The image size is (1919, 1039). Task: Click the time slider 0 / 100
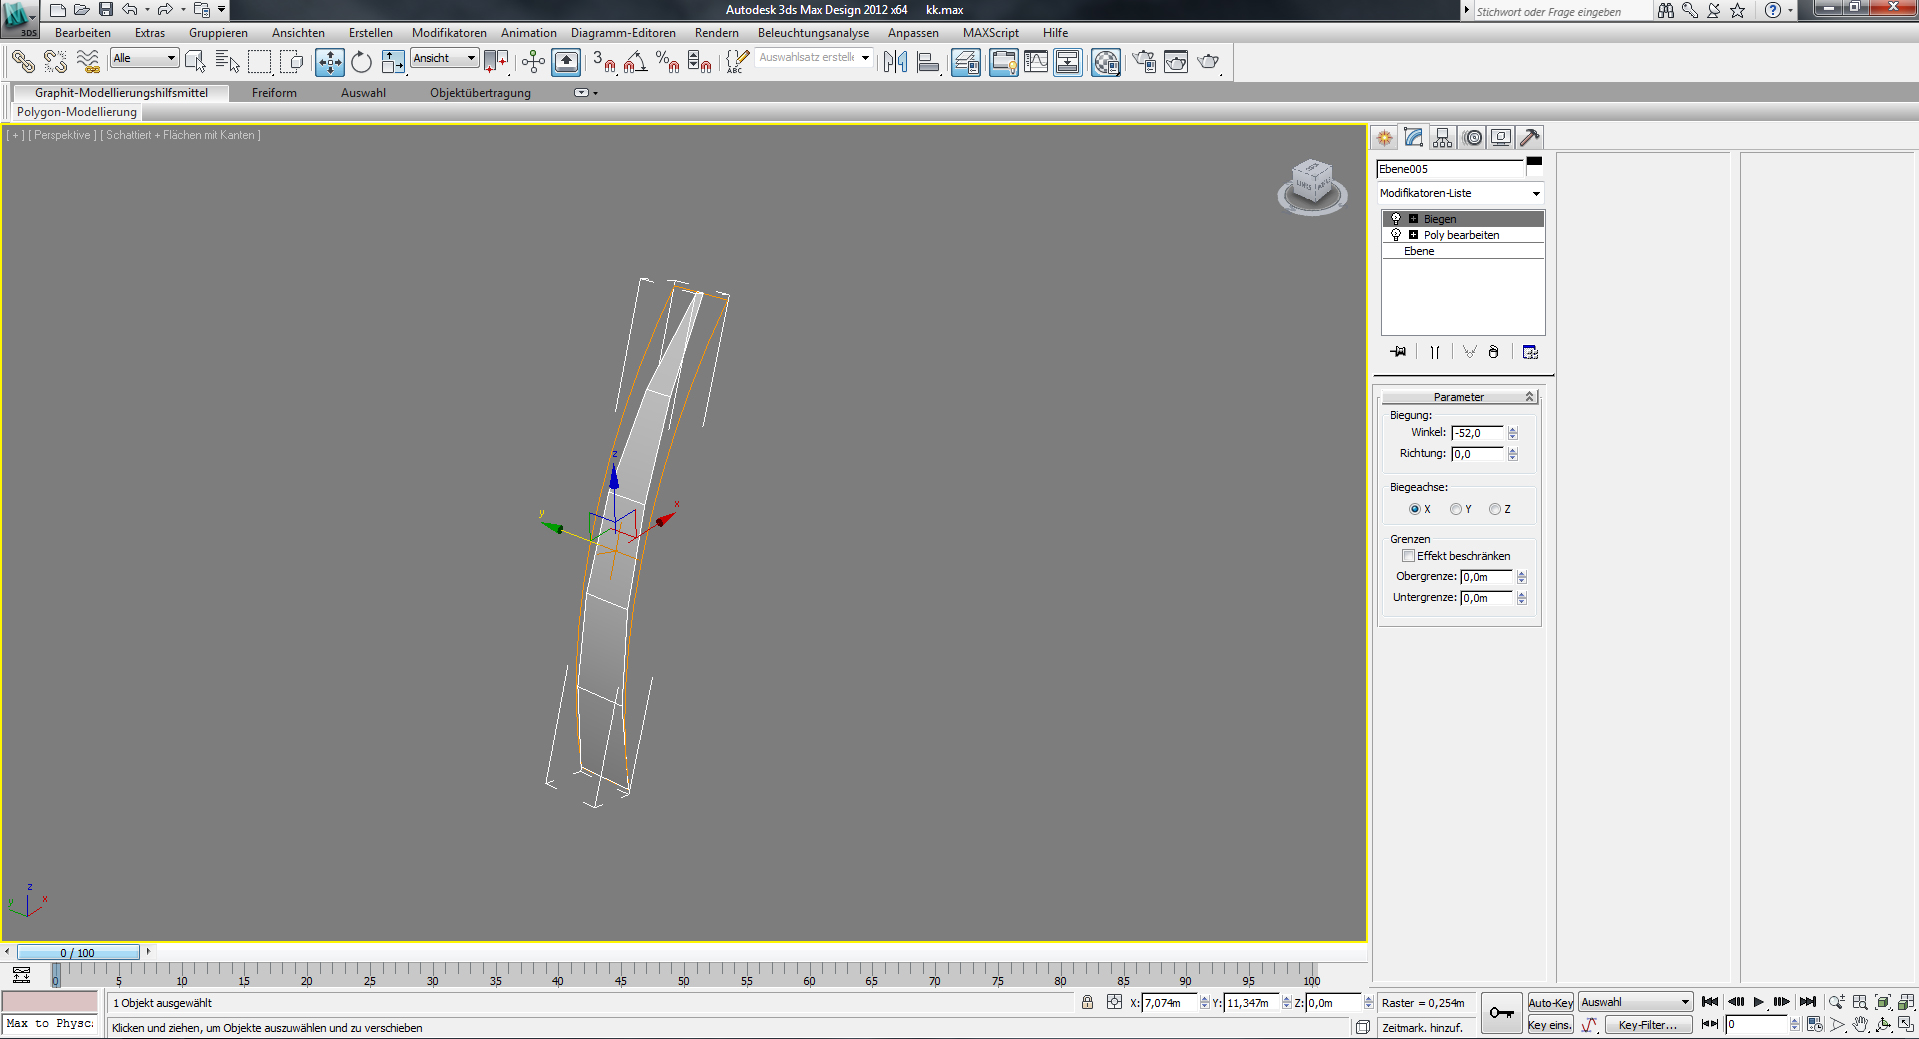[x=78, y=953]
